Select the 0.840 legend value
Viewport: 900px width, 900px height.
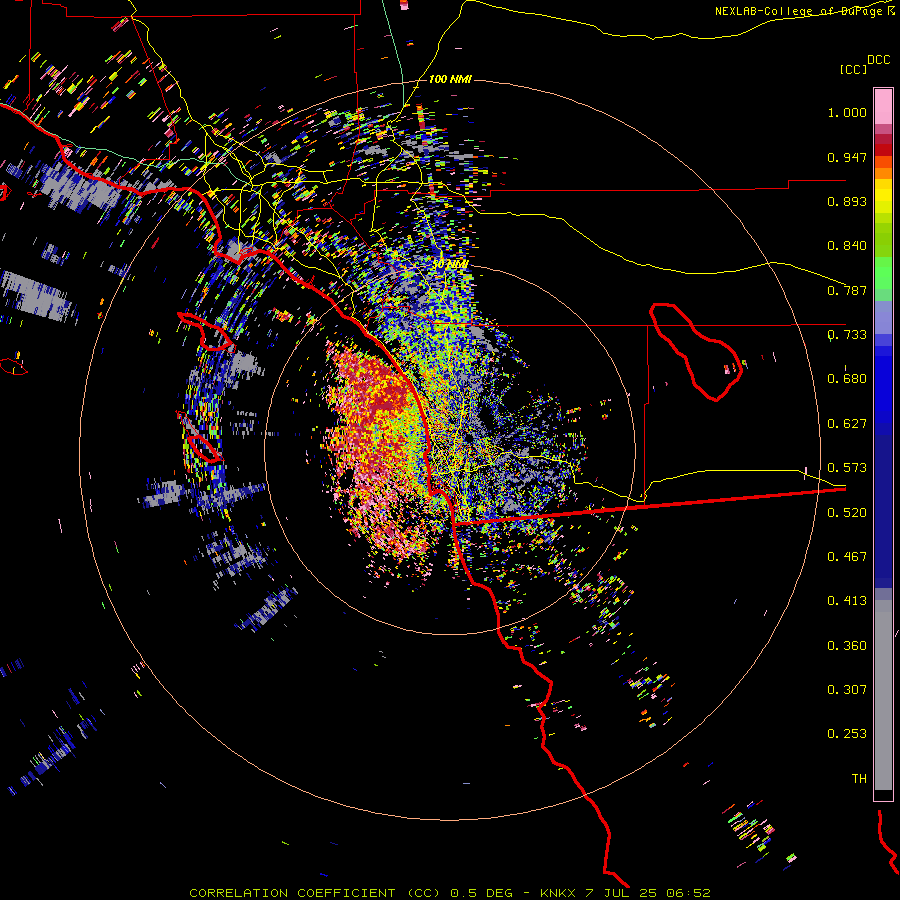coord(847,246)
